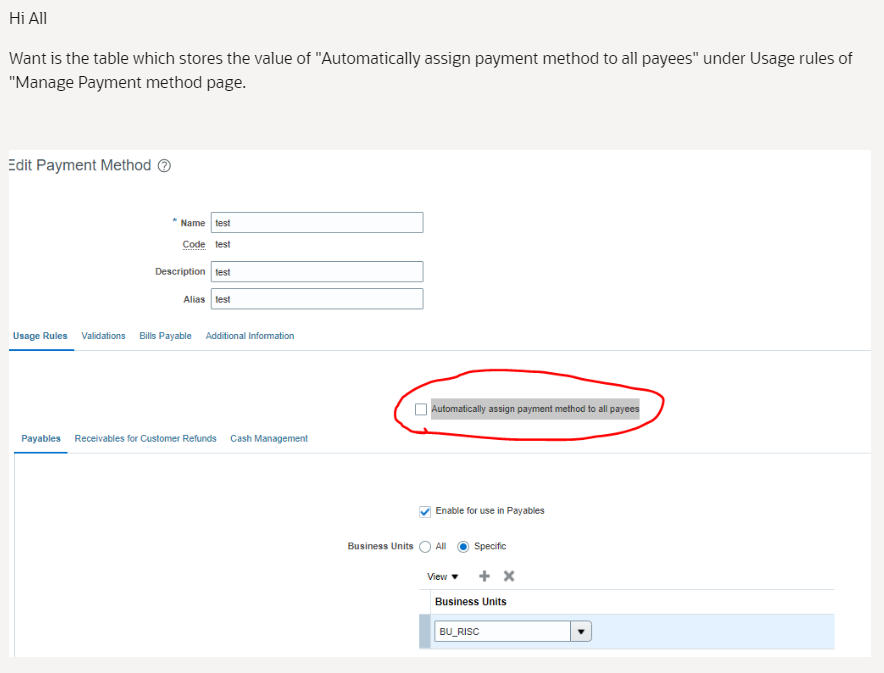Open the BU_RISC dropdown list
The height and width of the screenshot is (673, 884).
coord(581,630)
